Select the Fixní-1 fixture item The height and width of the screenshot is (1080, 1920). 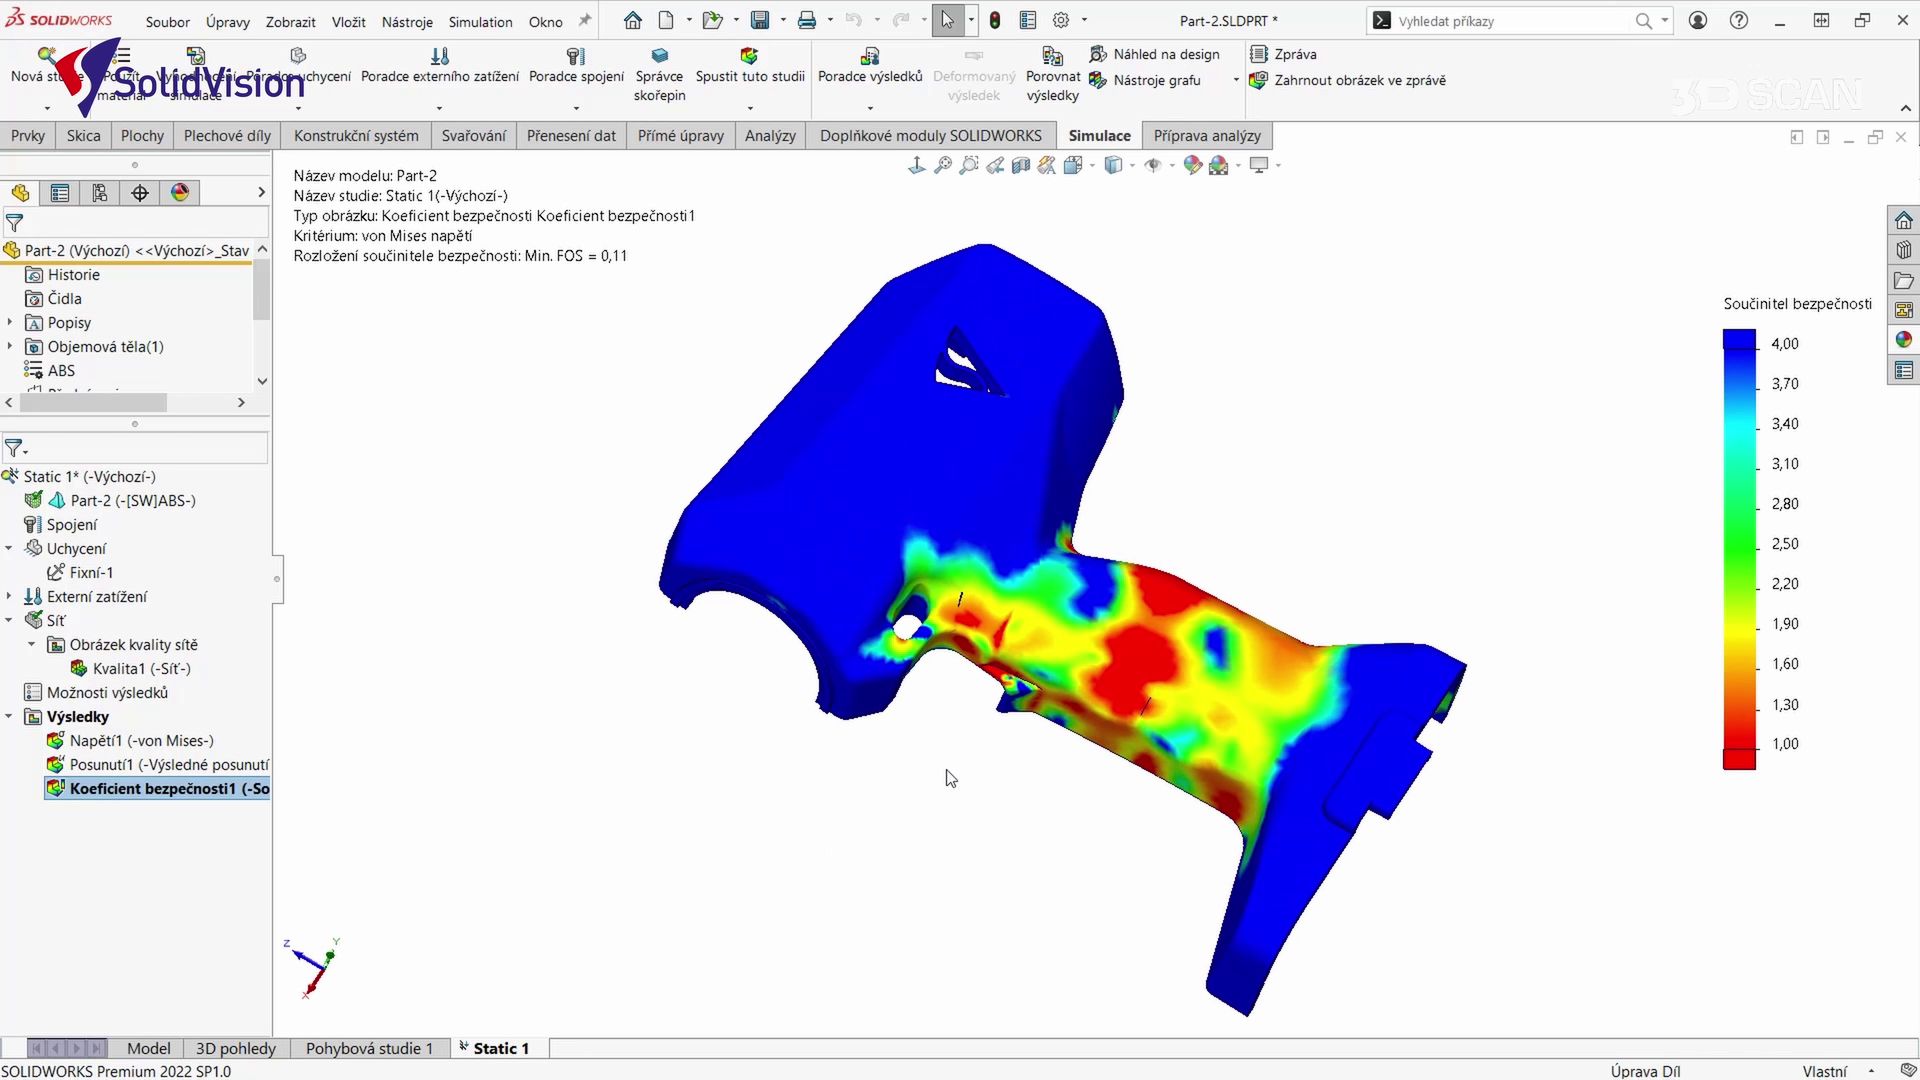click(x=91, y=573)
